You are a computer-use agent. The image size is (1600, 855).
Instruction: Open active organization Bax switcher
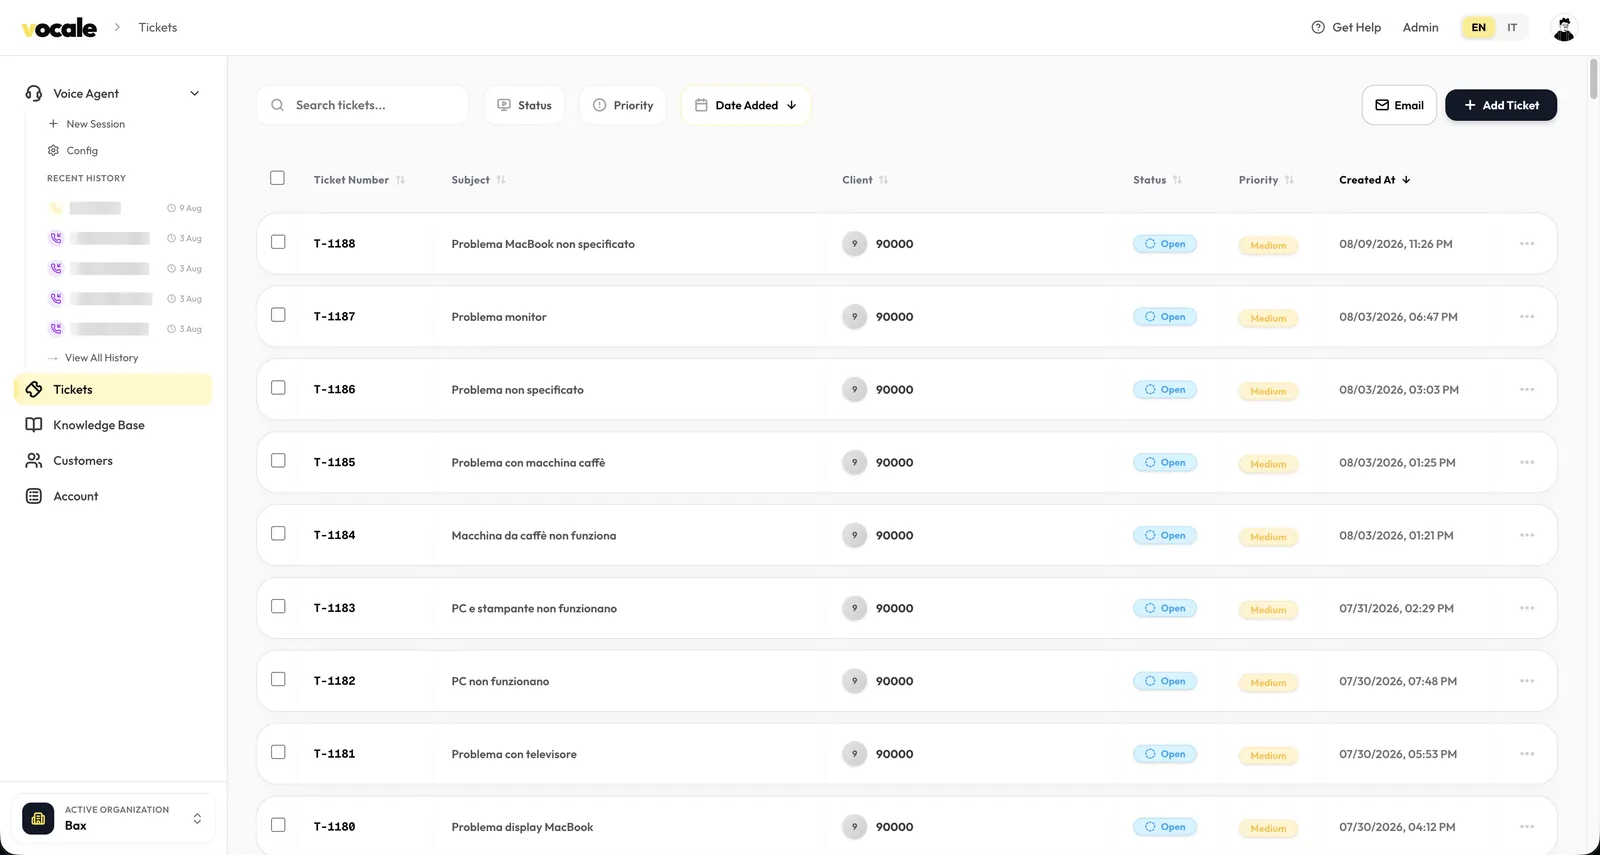(x=114, y=818)
